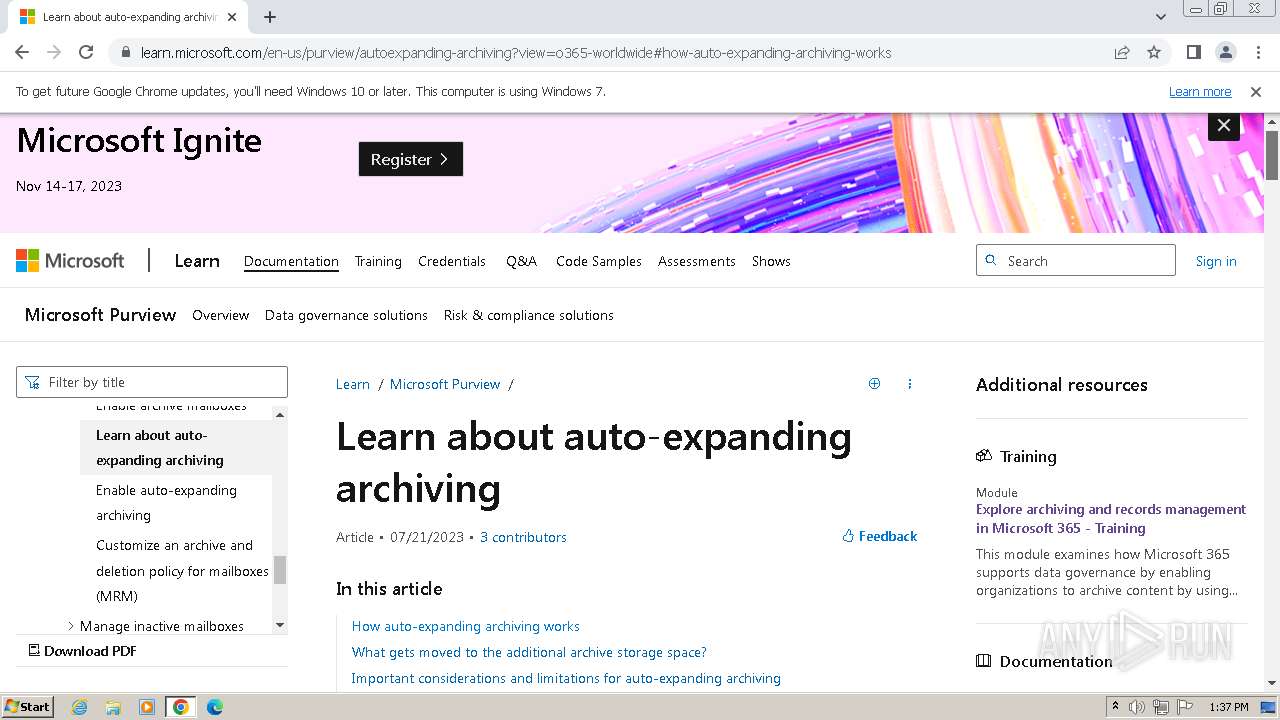Select the Training menu item

click(x=378, y=261)
